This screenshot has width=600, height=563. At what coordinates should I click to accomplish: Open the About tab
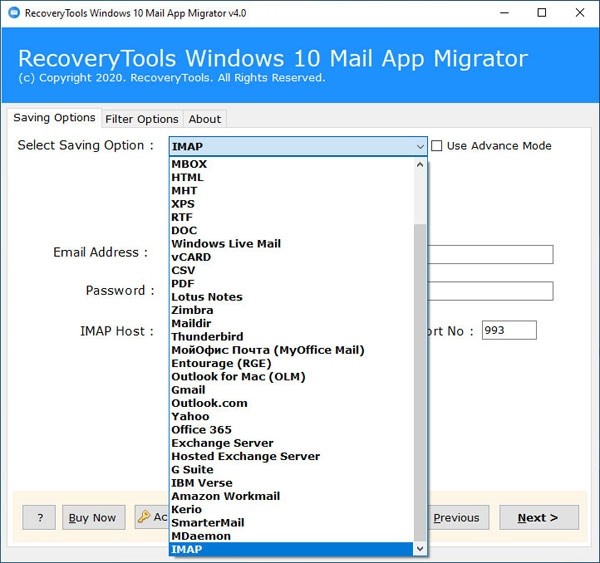click(x=205, y=119)
